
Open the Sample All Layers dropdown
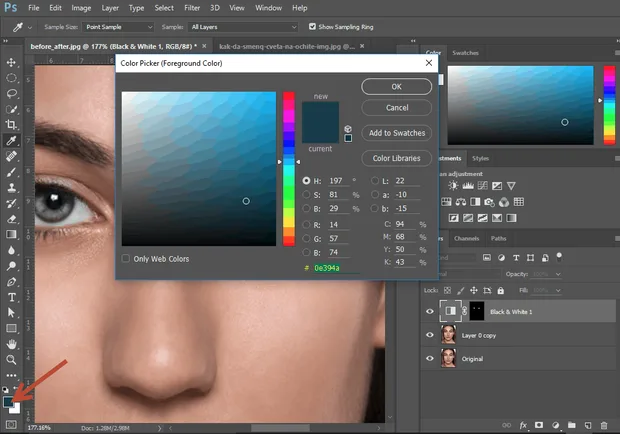coord(242,27)
